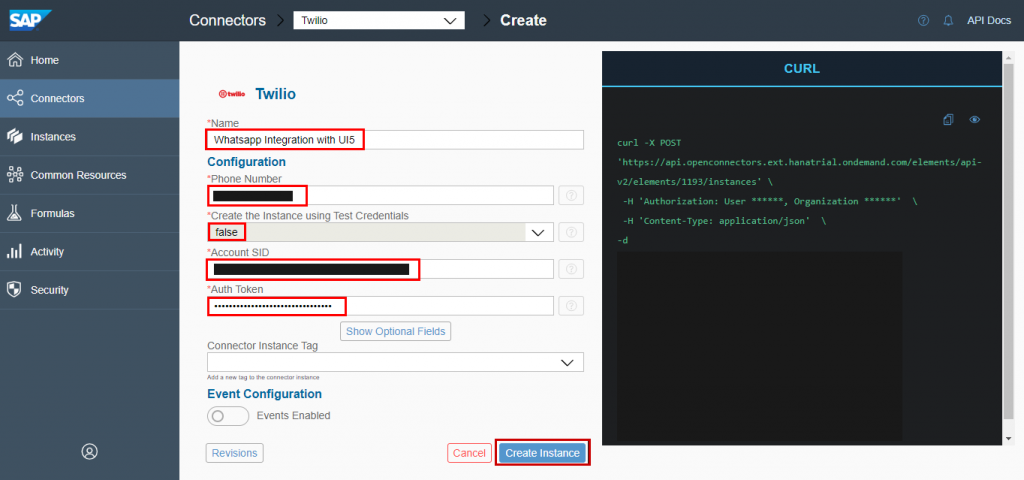Click Show Optional Fields button
The width and height of the screenshot is (1024, 480).
[396, 331]
